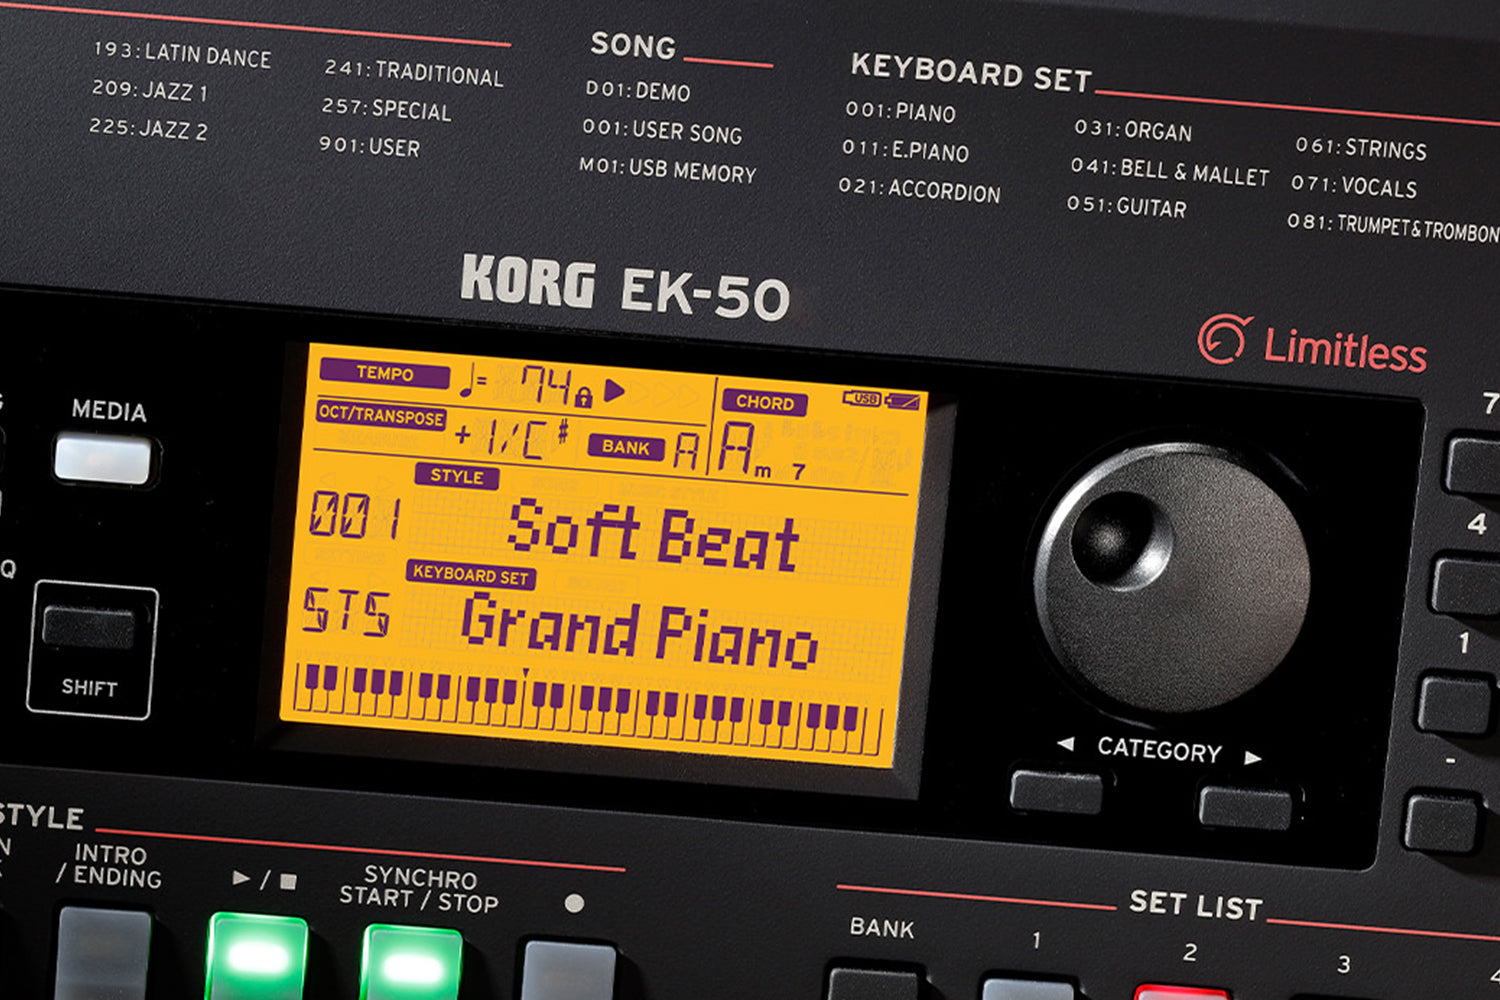Click the USB icon on the display

(x=862, y=398)
